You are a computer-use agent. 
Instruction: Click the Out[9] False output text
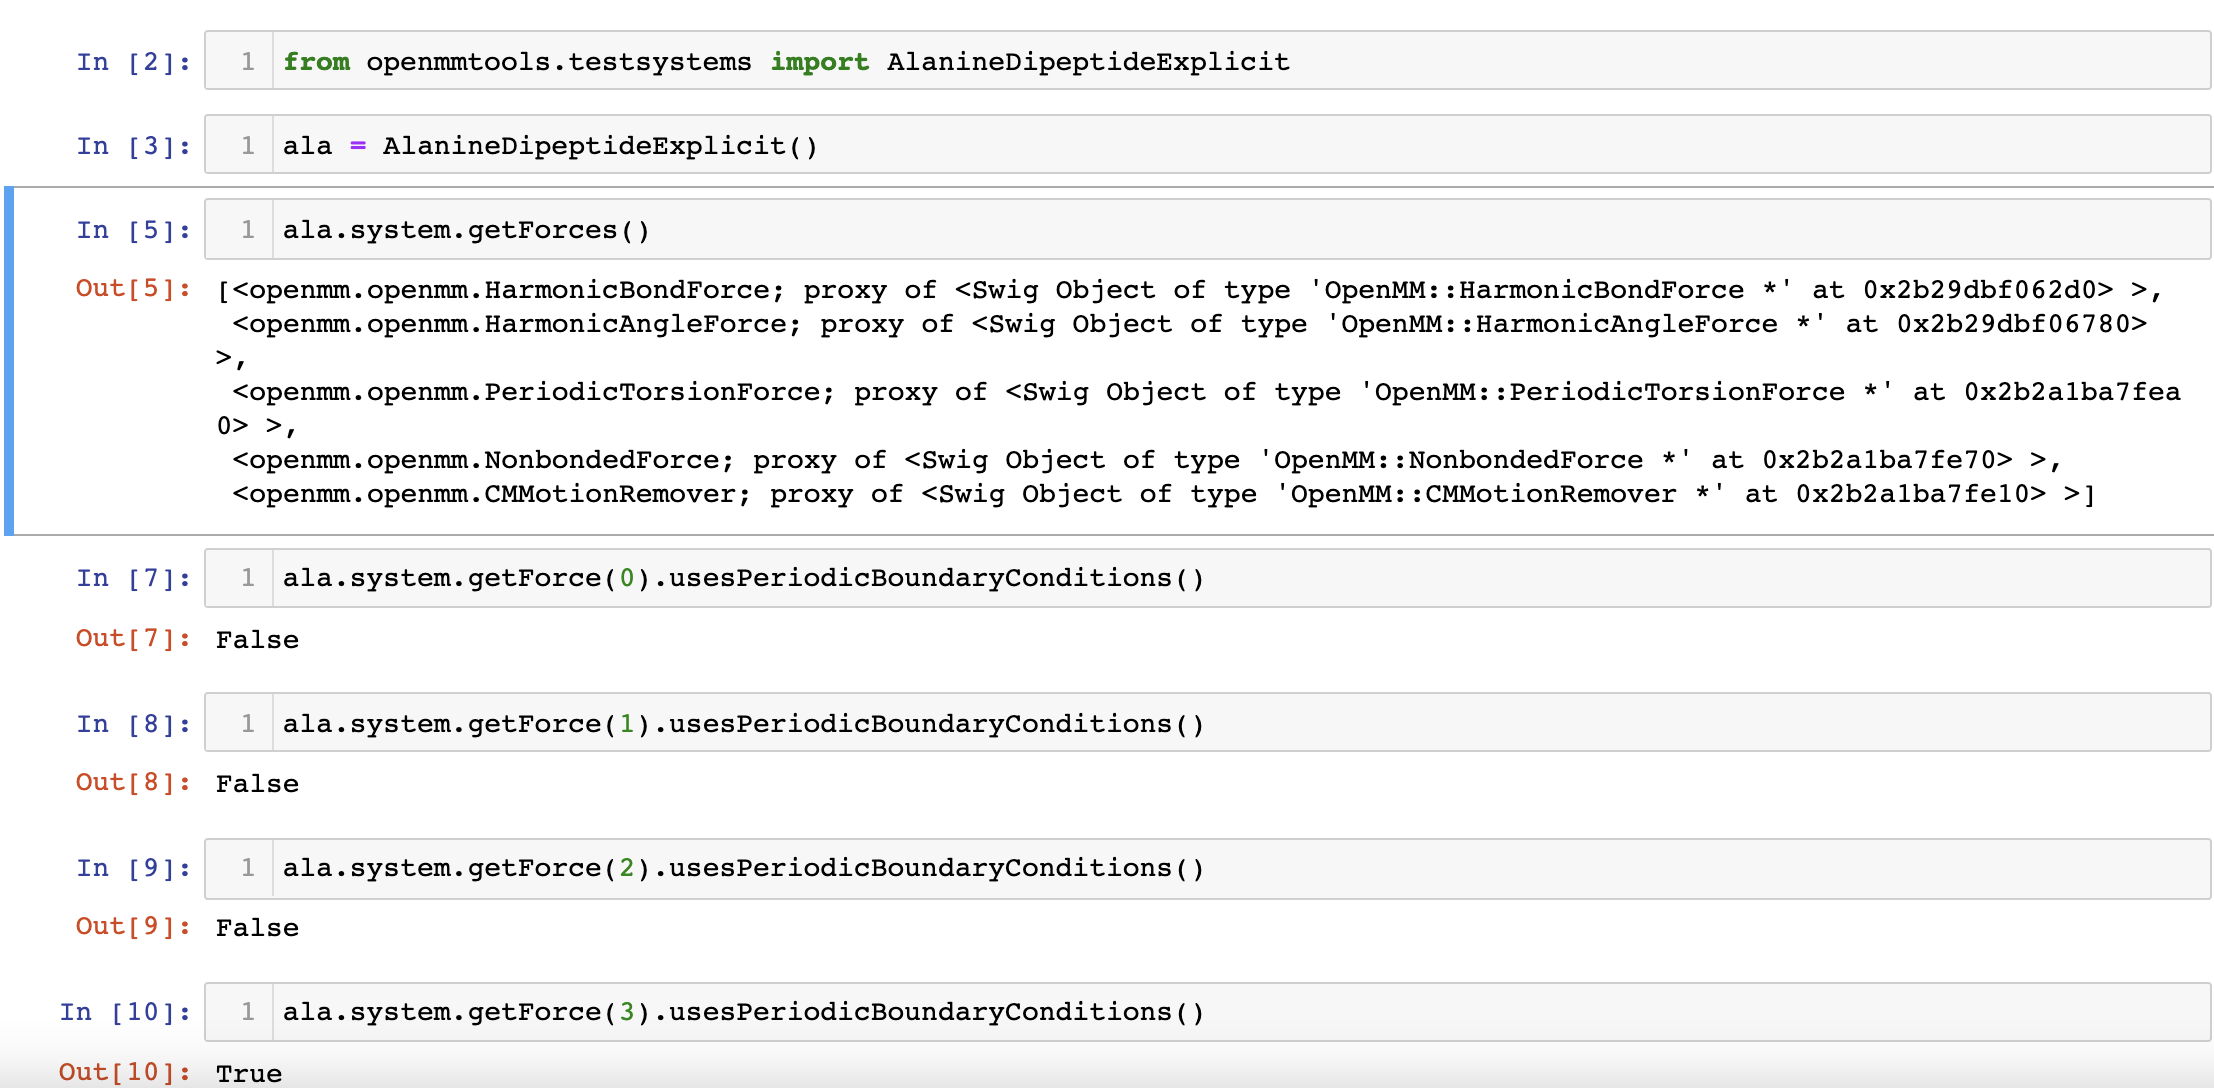point(256,927)
